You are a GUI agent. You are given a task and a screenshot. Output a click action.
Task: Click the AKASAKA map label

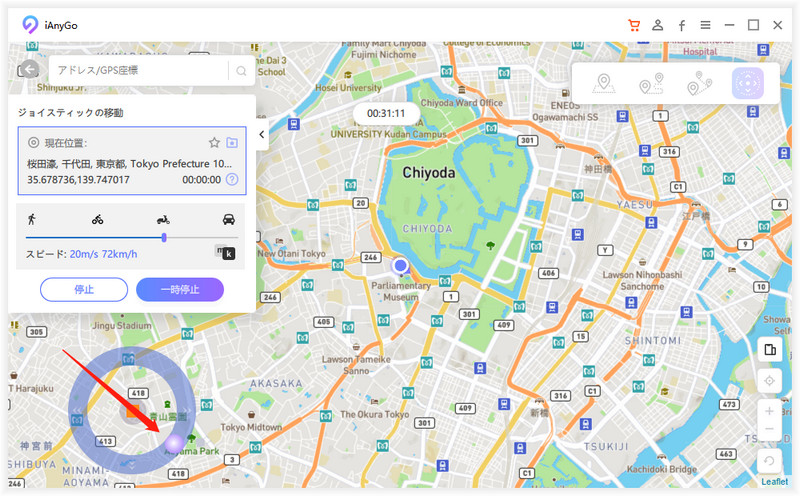(276, 383)
